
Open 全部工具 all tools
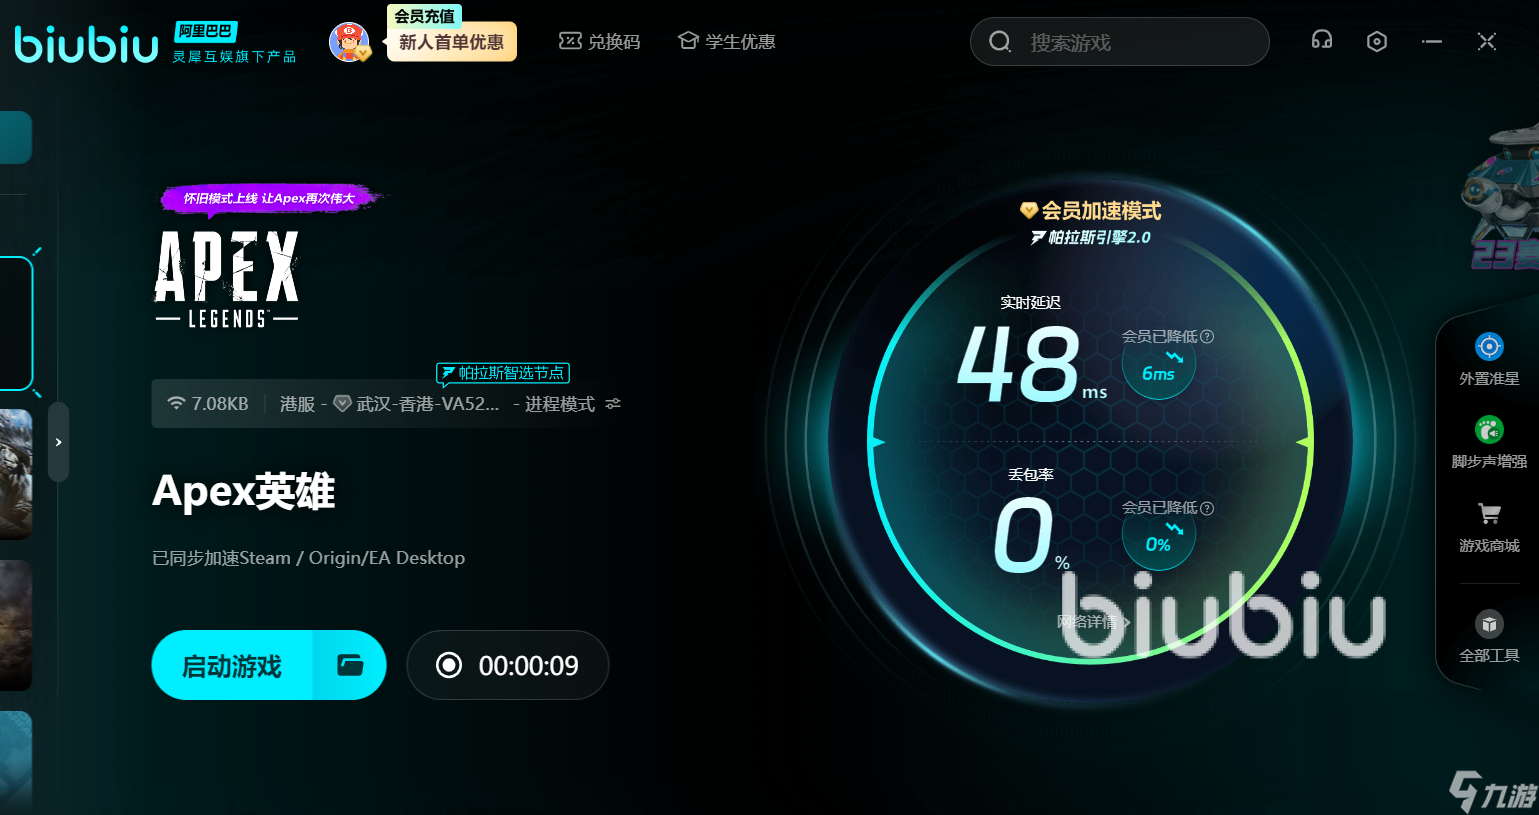point(1489,636)
